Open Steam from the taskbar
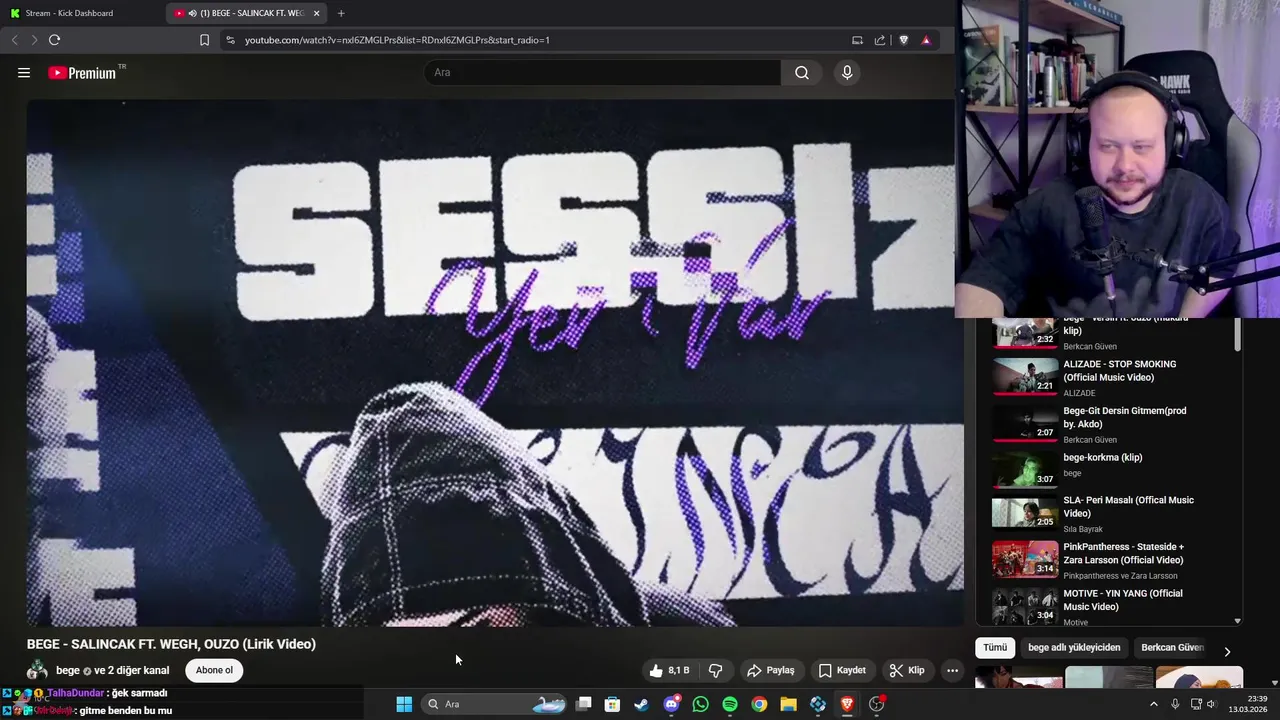Image resolution: width=1280 pixels, height=720 pixels. pos(641,704)
